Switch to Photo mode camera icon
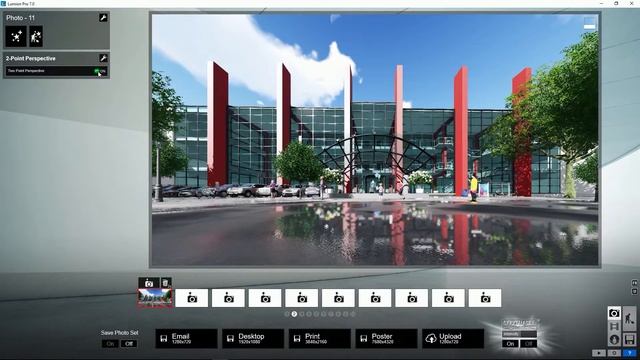 click(614, 313)
